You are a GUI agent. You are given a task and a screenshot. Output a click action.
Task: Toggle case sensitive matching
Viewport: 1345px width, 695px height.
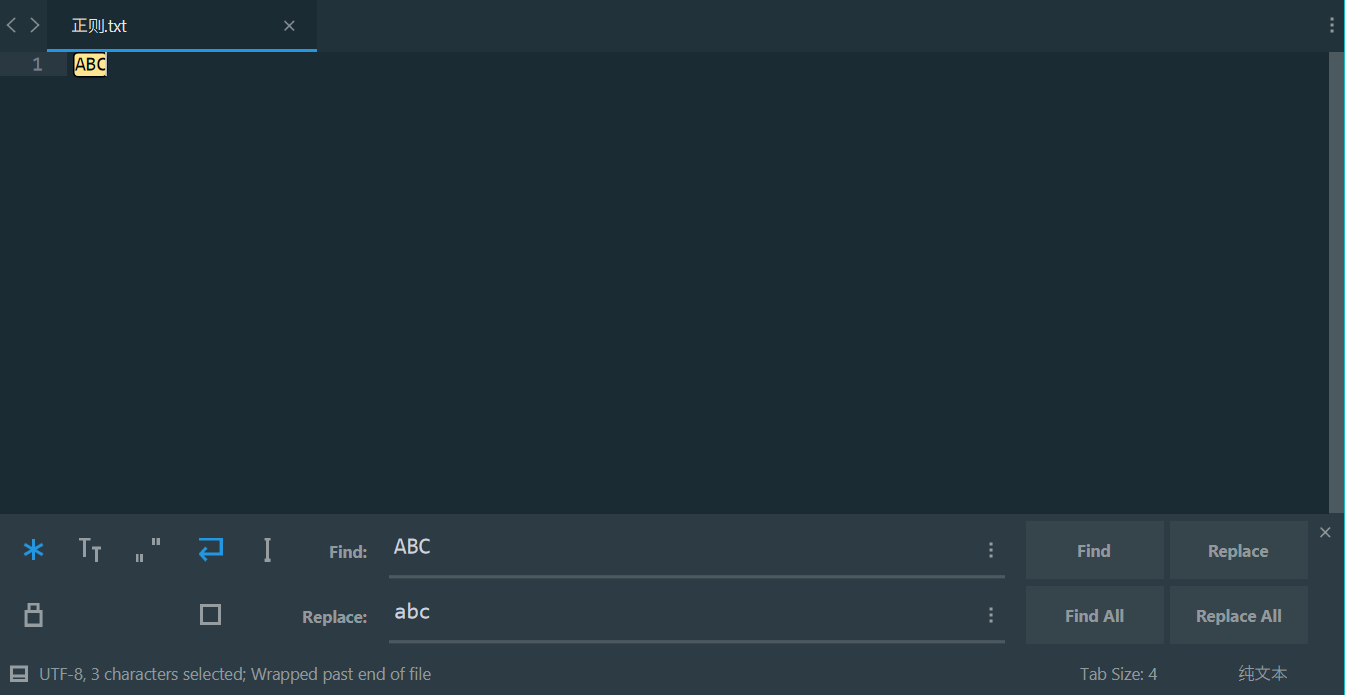[x=90, y=550]
